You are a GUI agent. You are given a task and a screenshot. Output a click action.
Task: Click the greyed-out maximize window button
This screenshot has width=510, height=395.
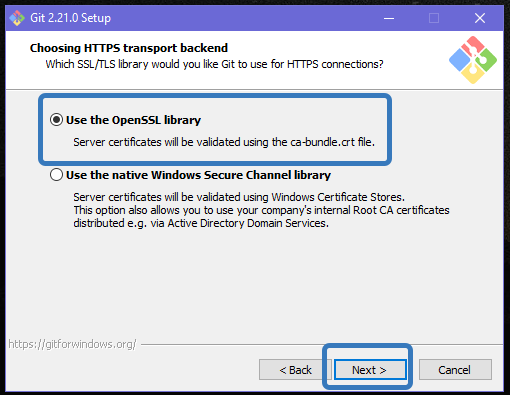click(x=434, y=18)
